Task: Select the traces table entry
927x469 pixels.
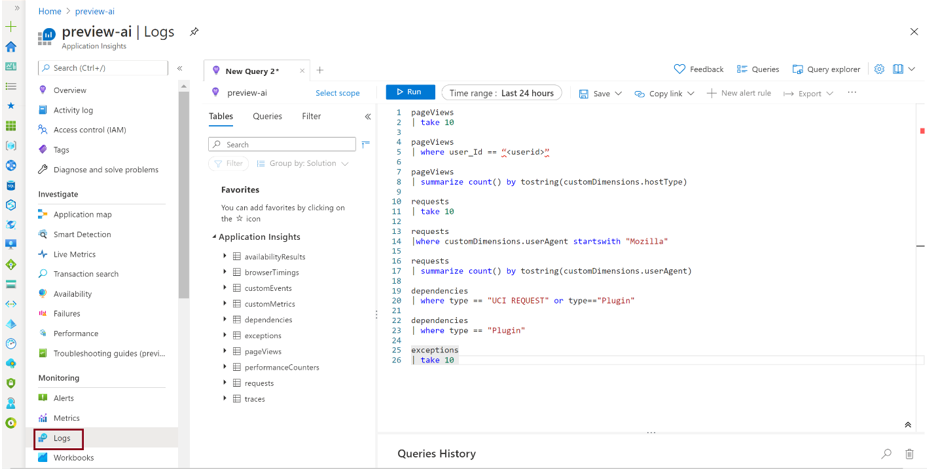Action: pos(254,399)
